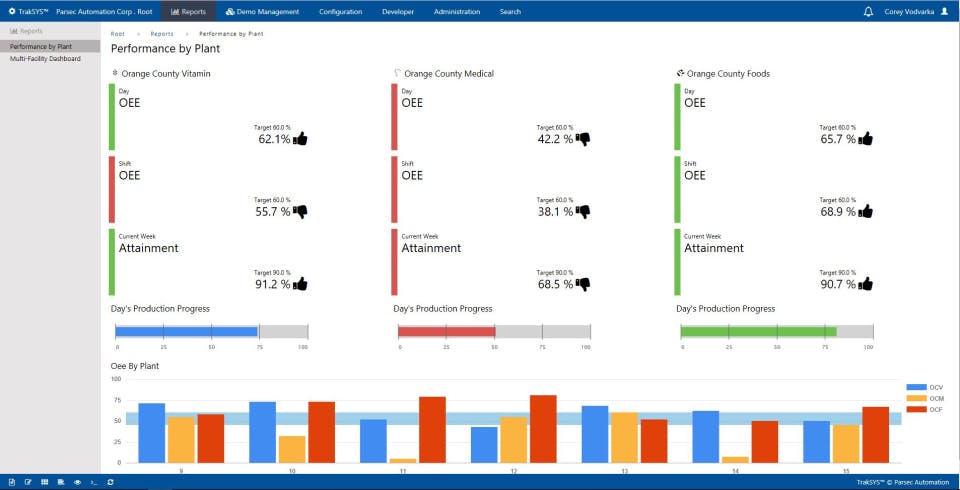Open the edit pencil icon in bottom toolbar

pos(28,482)
